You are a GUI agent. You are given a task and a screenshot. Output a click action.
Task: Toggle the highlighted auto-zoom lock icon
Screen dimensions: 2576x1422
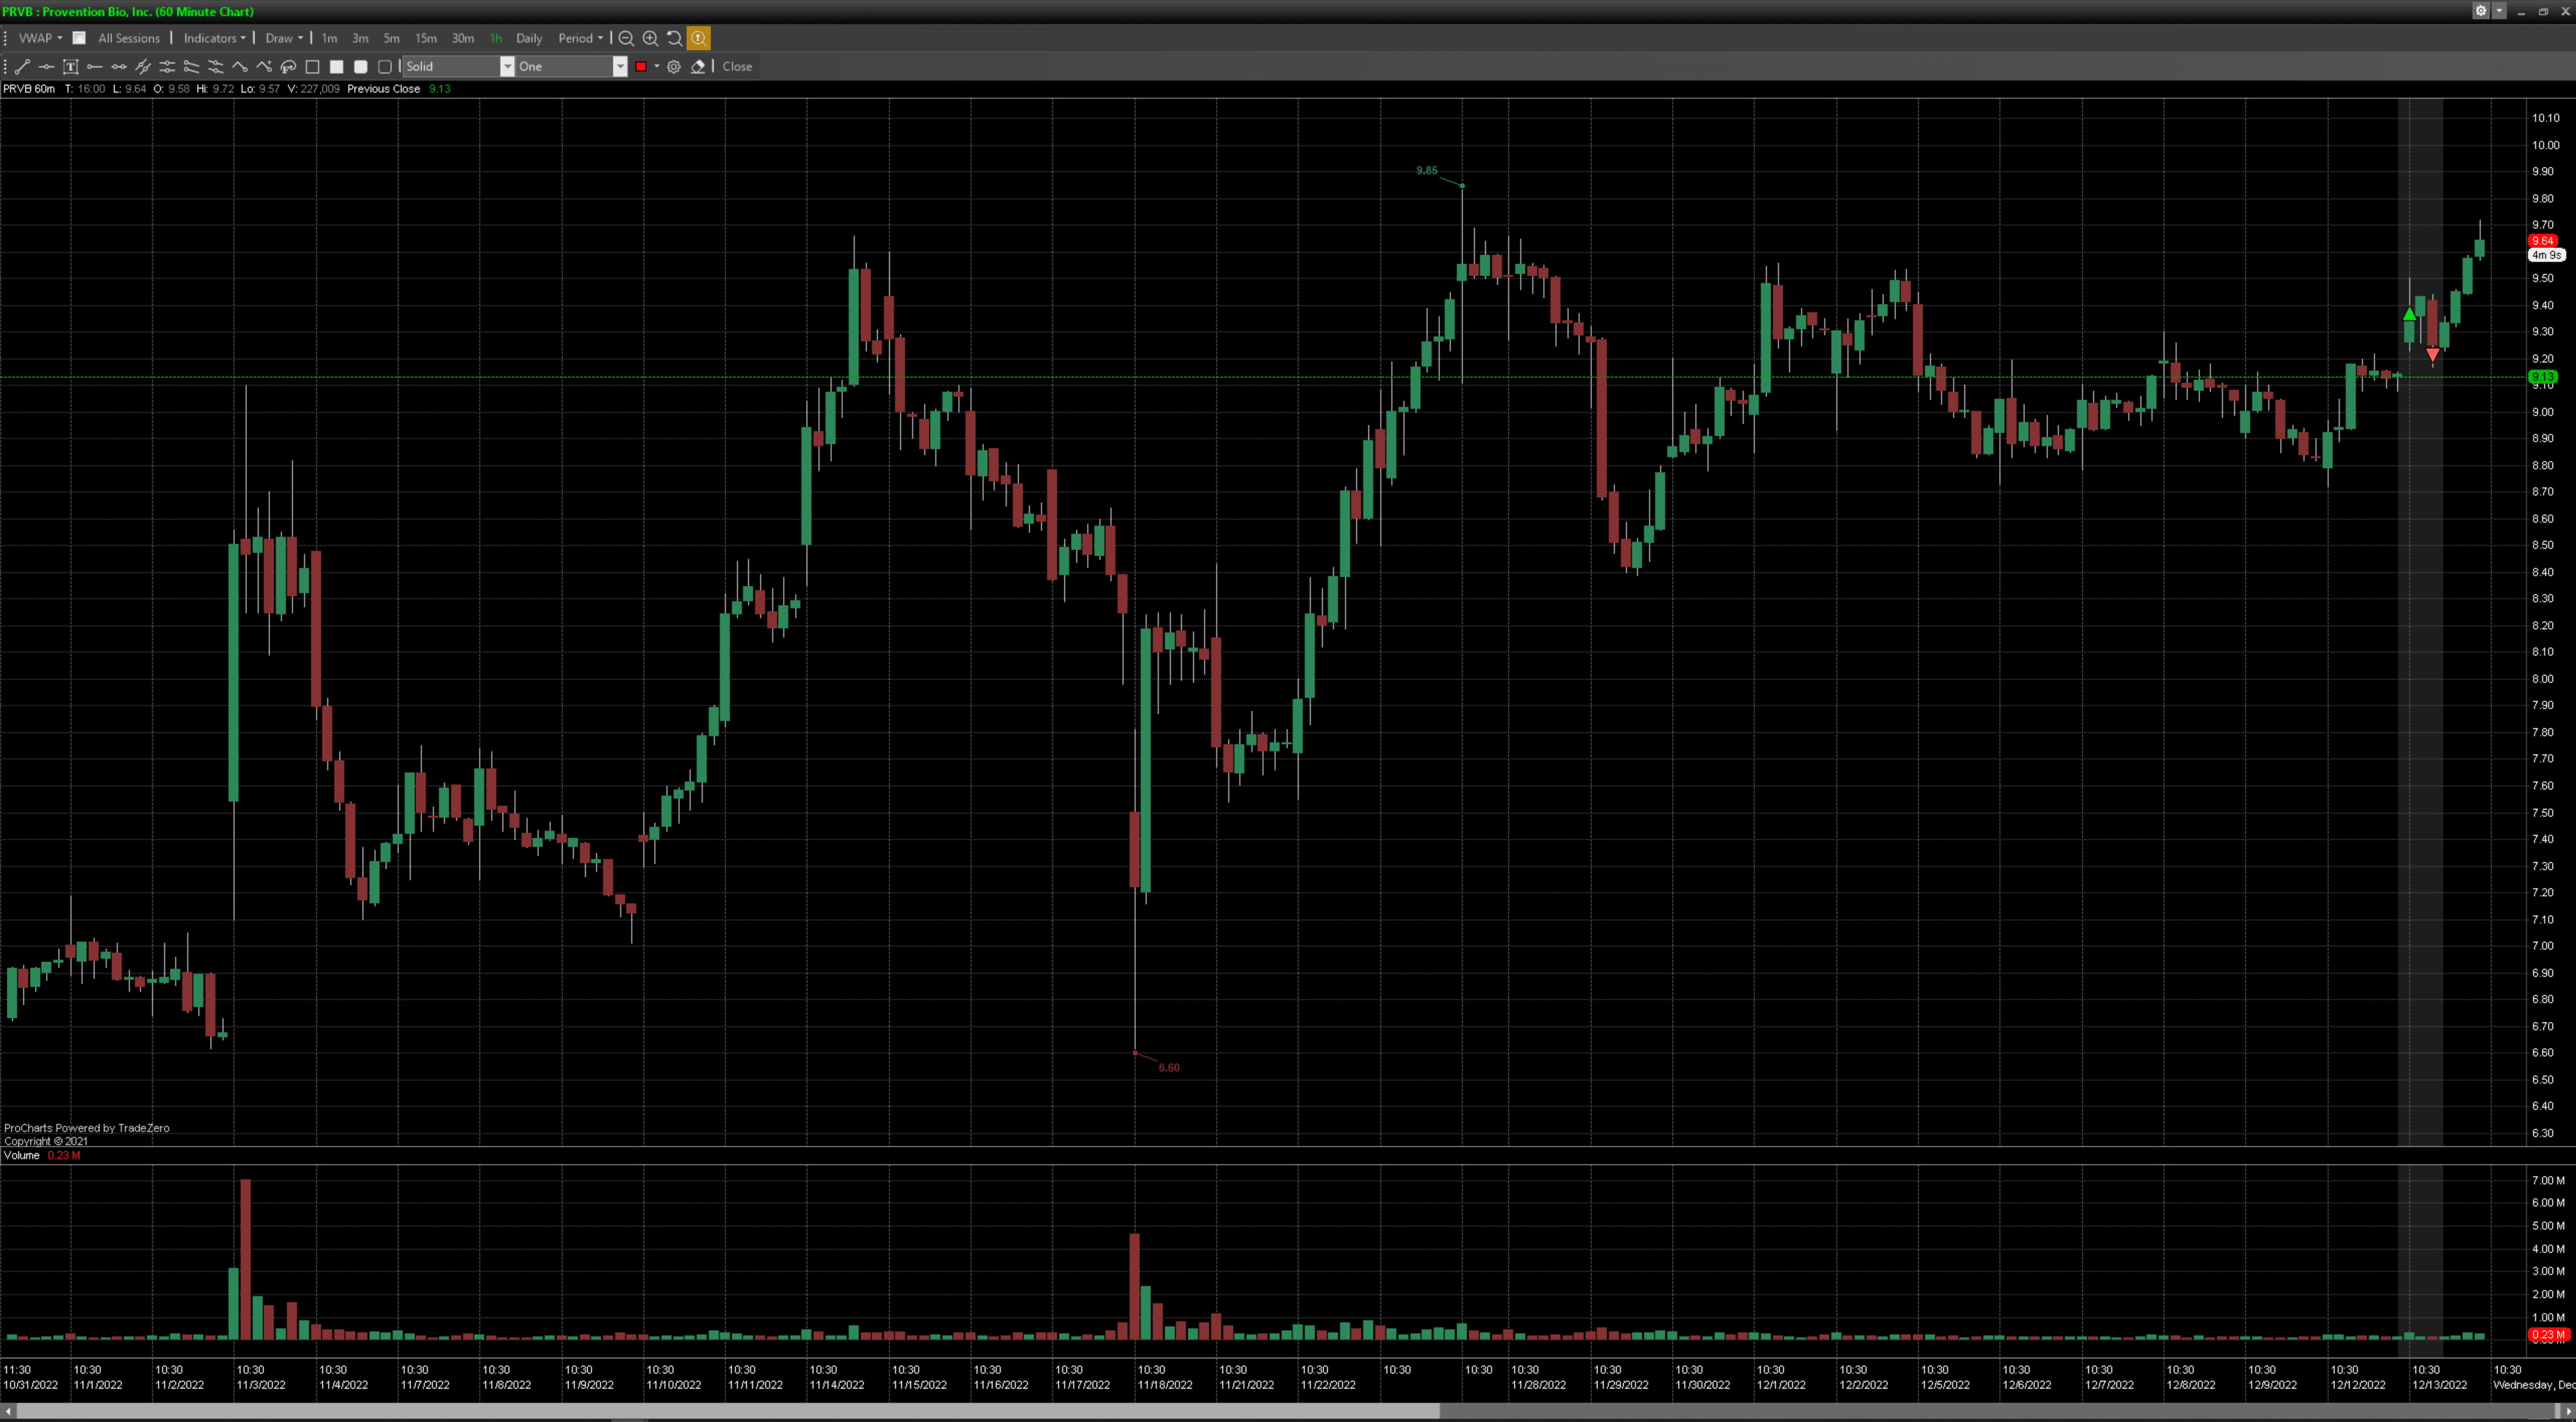[698, 38]
